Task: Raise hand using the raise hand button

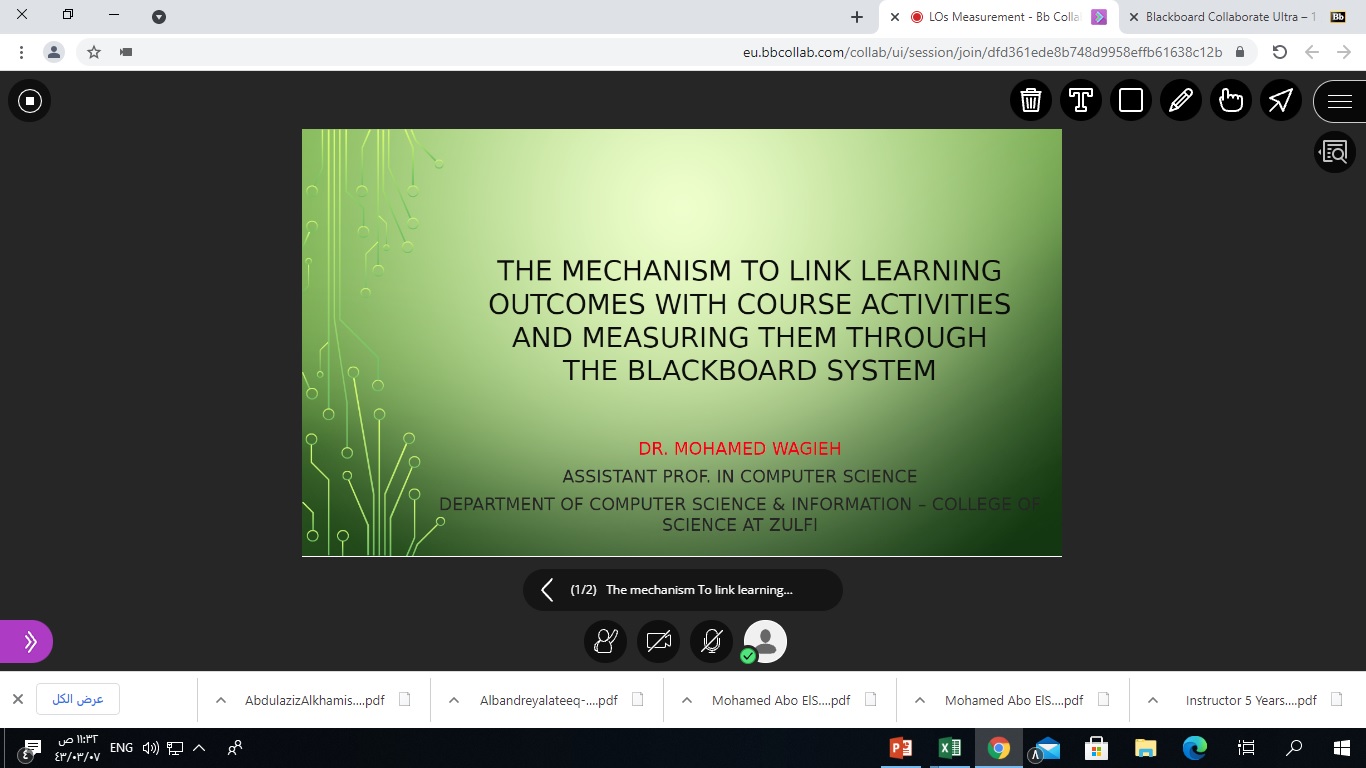Action: click(605, 641)
